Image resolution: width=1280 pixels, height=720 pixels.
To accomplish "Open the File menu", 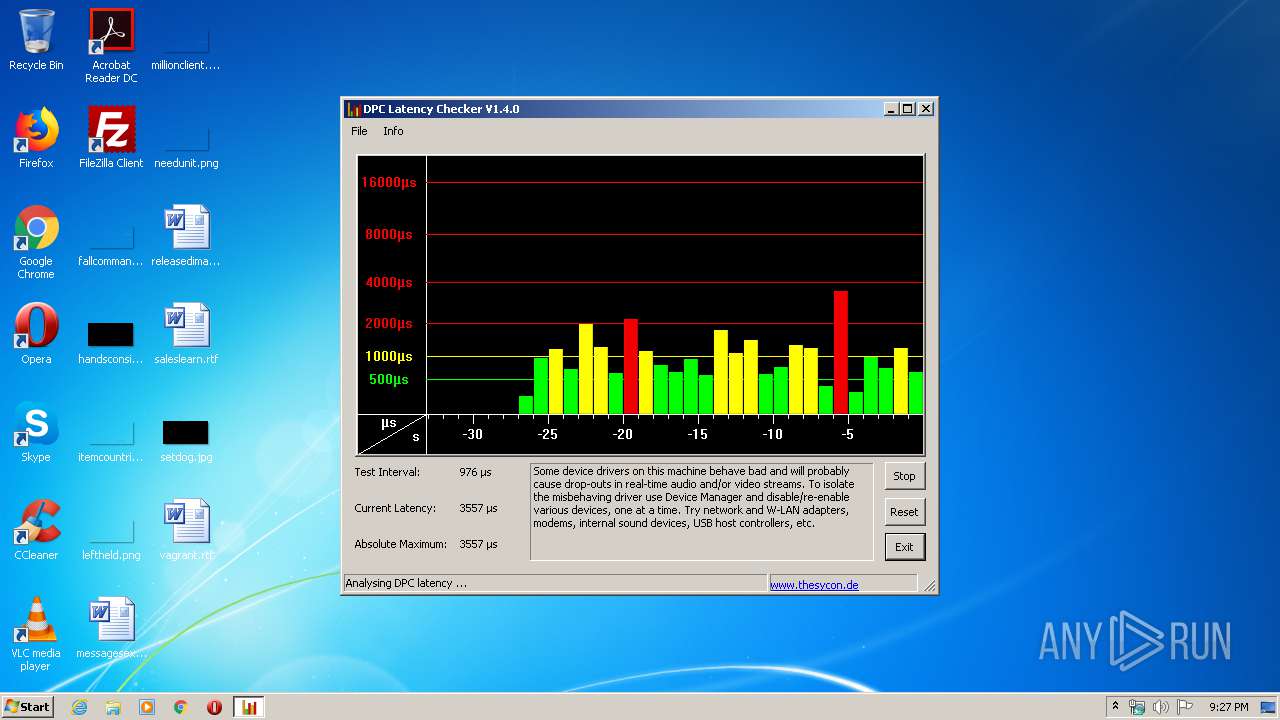I will coord(359,131).
